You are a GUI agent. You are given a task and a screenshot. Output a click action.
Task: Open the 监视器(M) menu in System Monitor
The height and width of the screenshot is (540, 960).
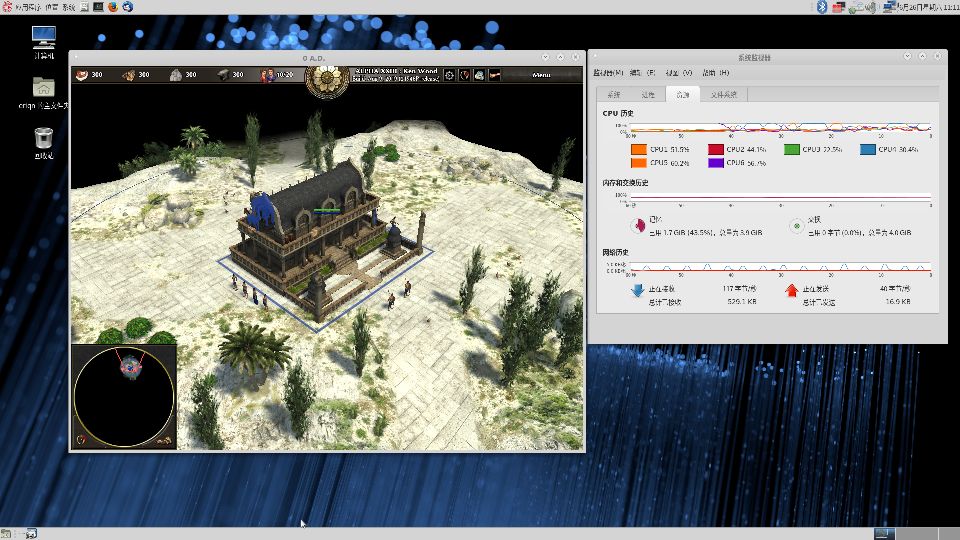[x=608, y=73]
